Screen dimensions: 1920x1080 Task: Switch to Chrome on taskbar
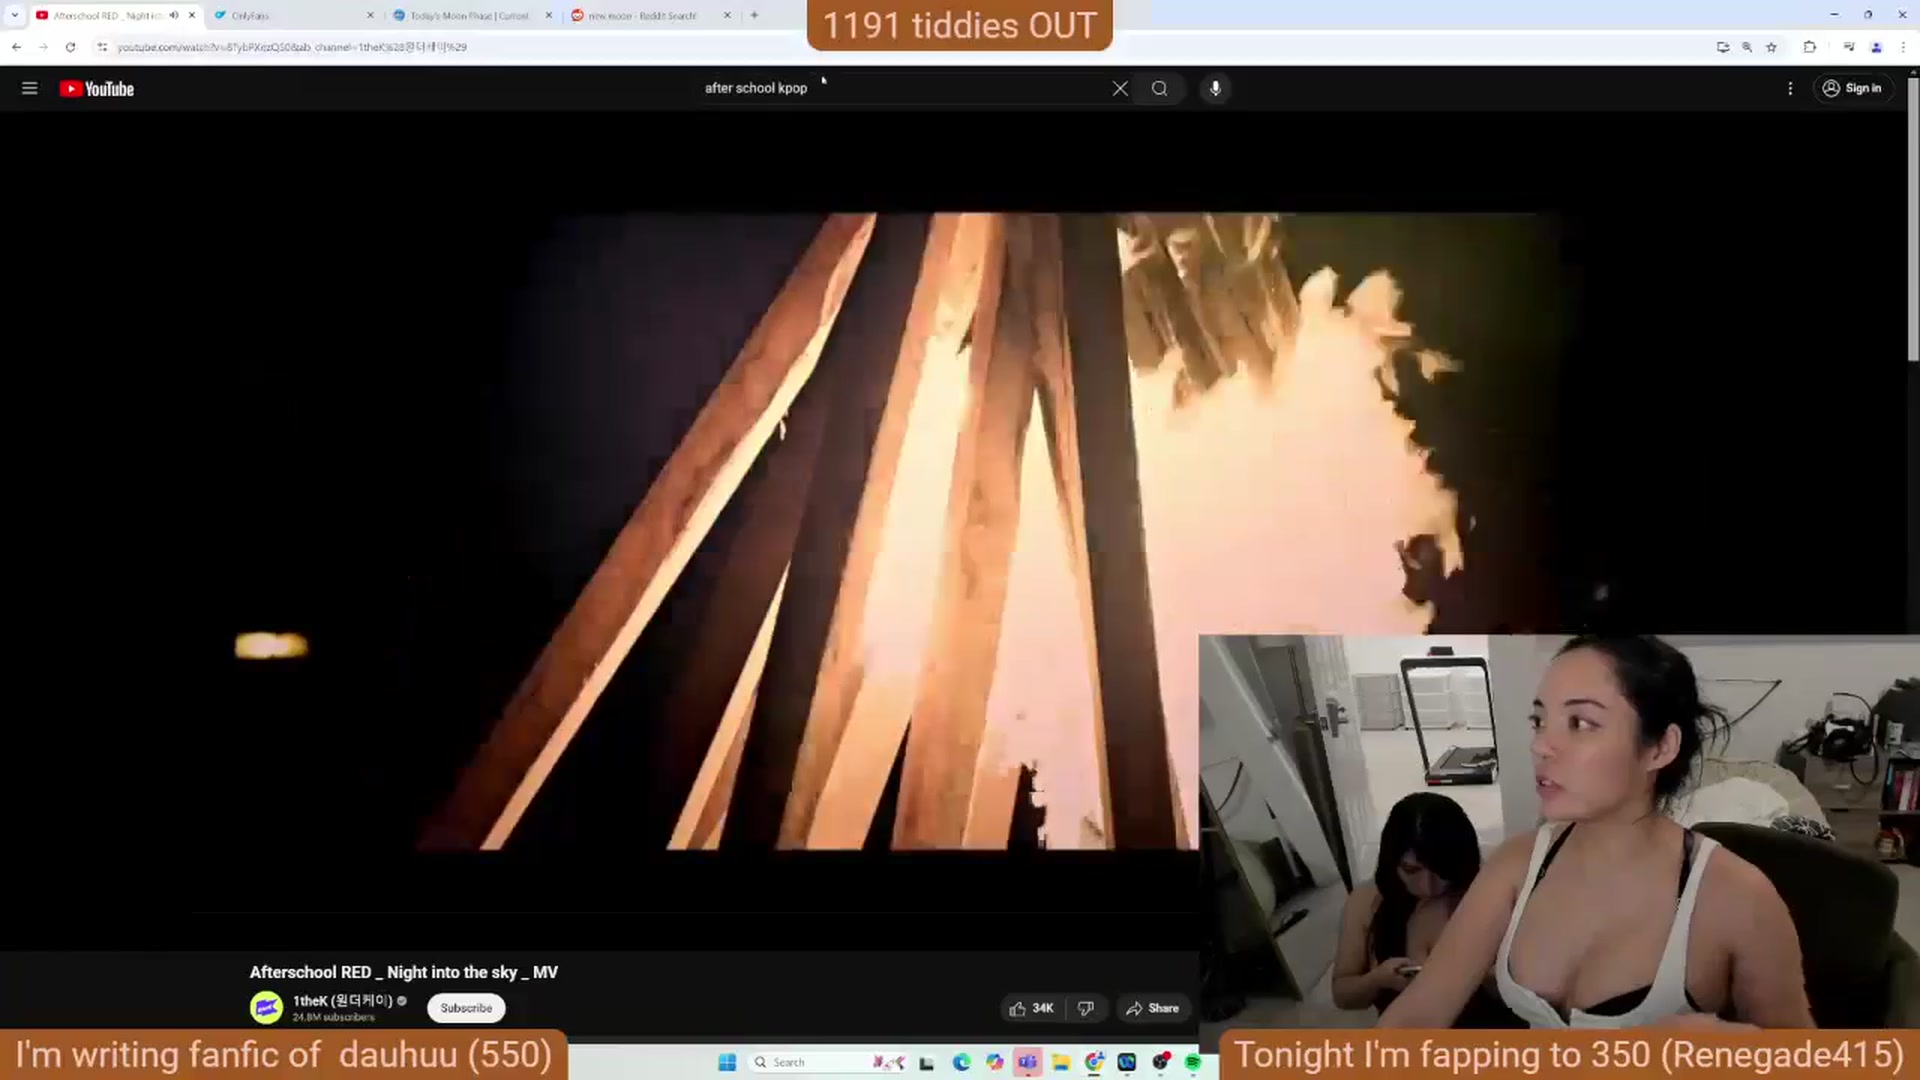click(x=1094, y=1062)
